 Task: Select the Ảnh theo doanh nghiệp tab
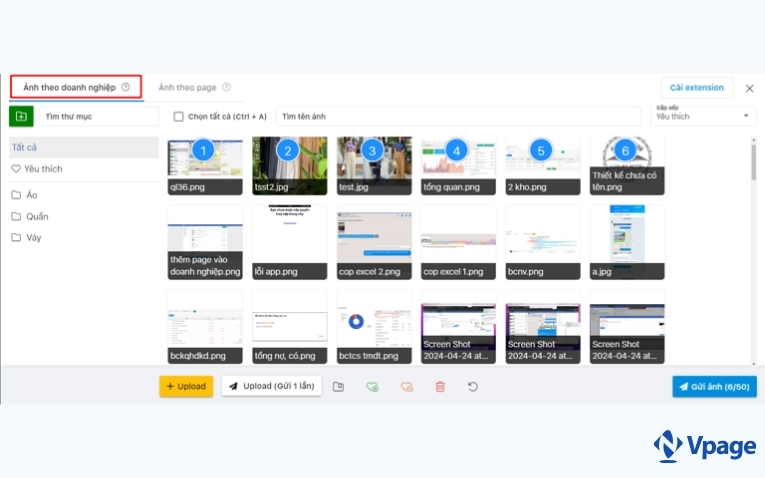tap(69, 87)
